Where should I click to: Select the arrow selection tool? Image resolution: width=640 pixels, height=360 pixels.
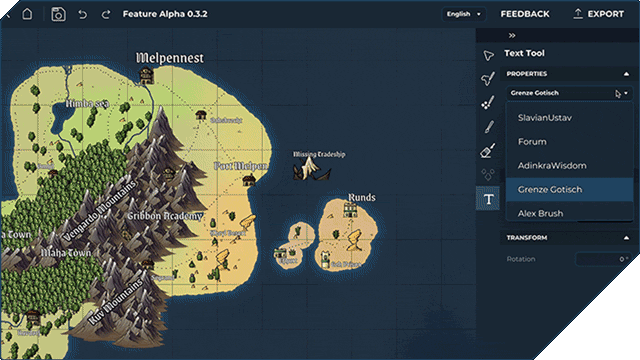(x=488, y=55)
